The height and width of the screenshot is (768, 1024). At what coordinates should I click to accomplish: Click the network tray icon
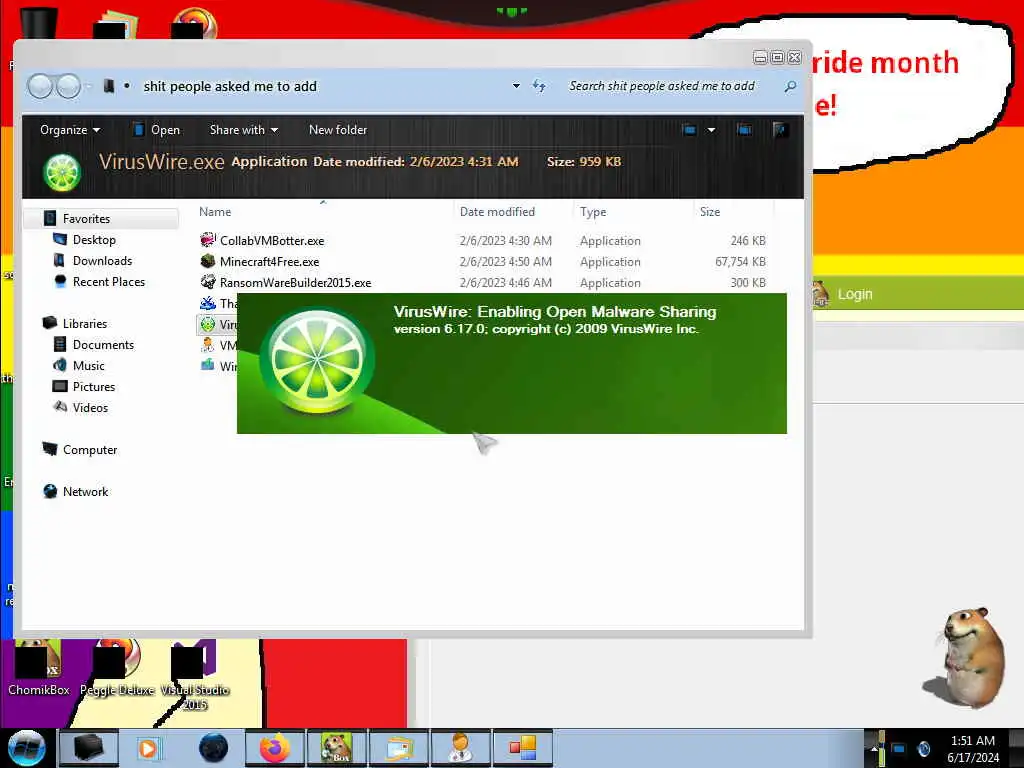coord(899,748)
